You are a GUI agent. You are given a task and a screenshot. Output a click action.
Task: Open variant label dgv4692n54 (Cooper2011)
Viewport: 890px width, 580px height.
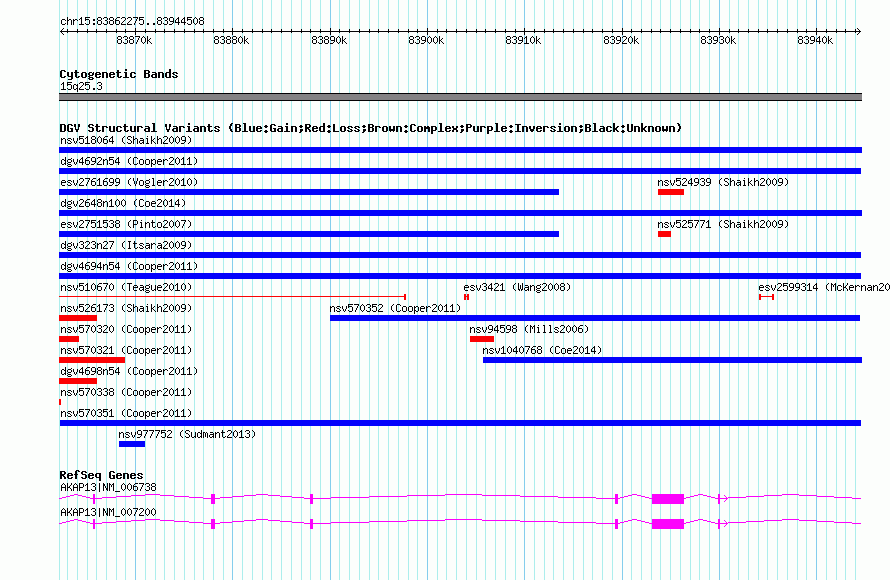(x=129, y=161)
